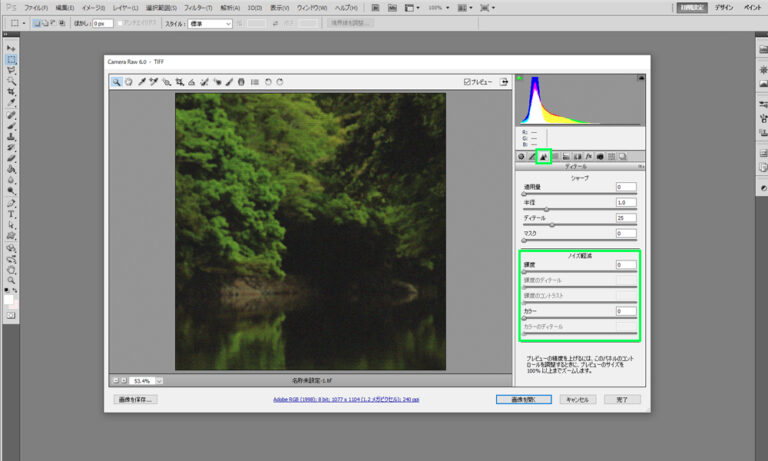Click the 画像を保存 button
Image resolution: width=768 pixels, height=461 pixels.
click(x=135, y=399)
